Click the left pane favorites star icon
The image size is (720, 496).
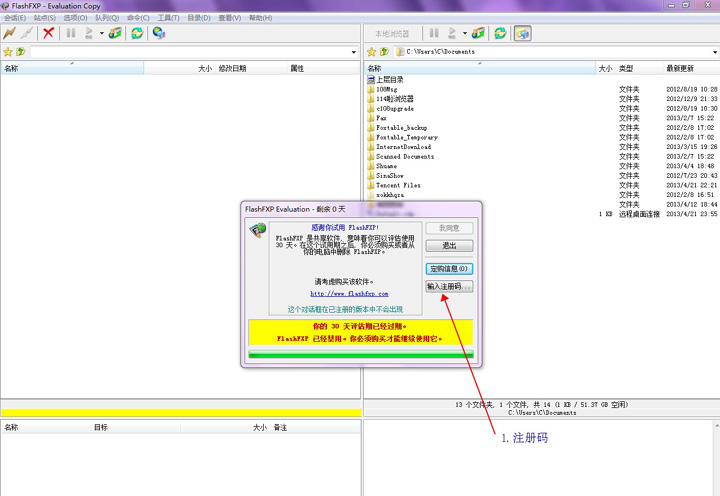click(8, 52)
